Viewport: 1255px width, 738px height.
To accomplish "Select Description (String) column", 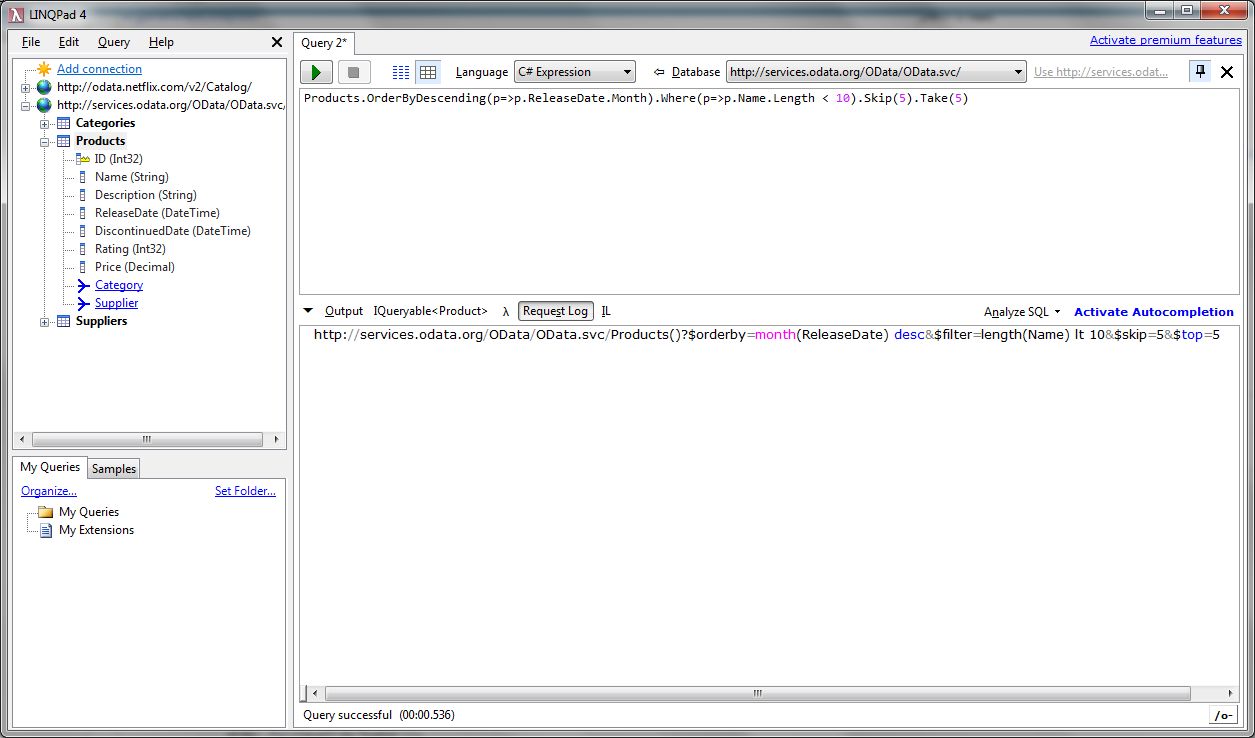I will (146, 195).
